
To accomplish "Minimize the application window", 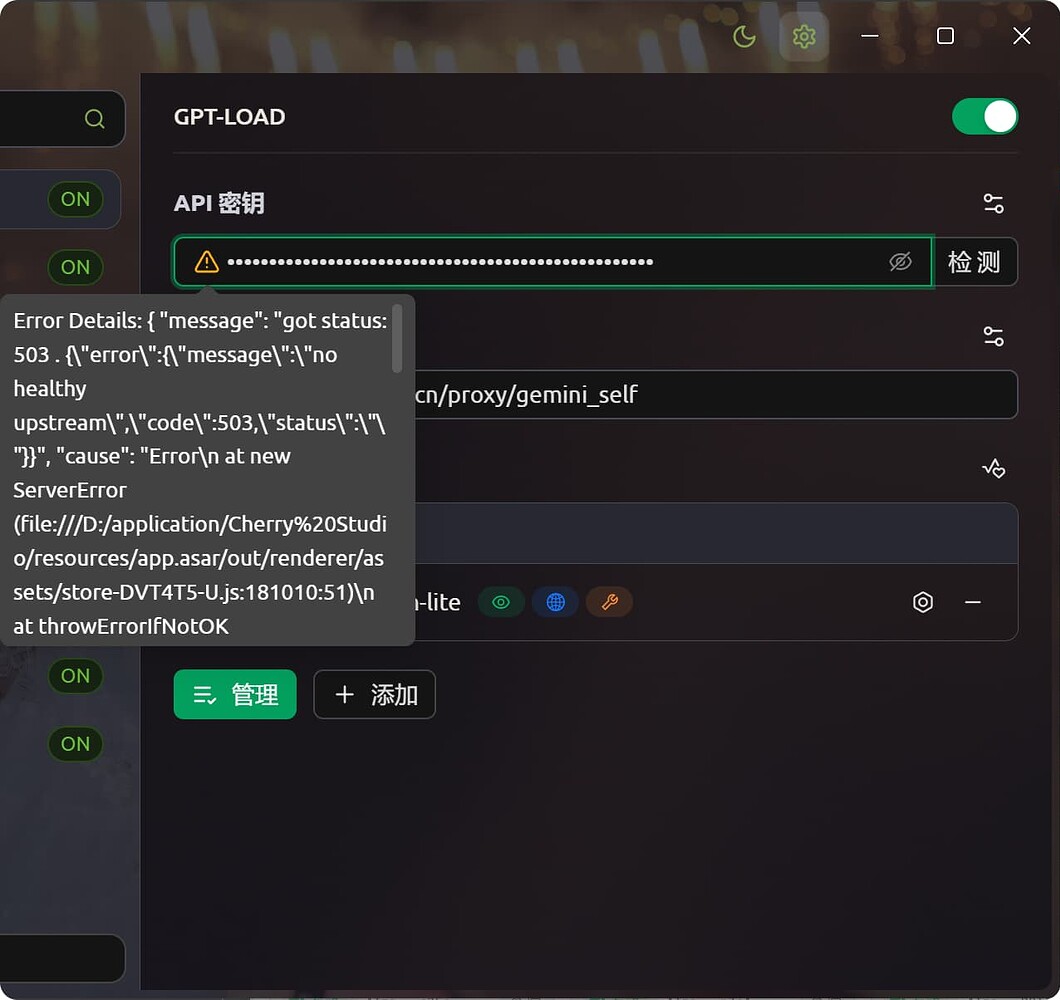I will tap(869, 36).
